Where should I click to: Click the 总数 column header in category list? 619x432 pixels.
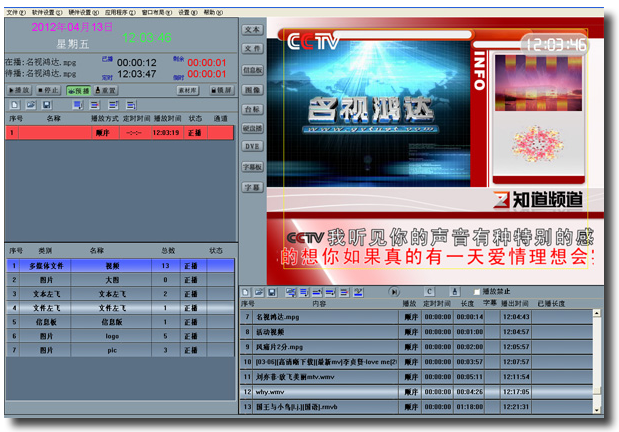point(168,251)
